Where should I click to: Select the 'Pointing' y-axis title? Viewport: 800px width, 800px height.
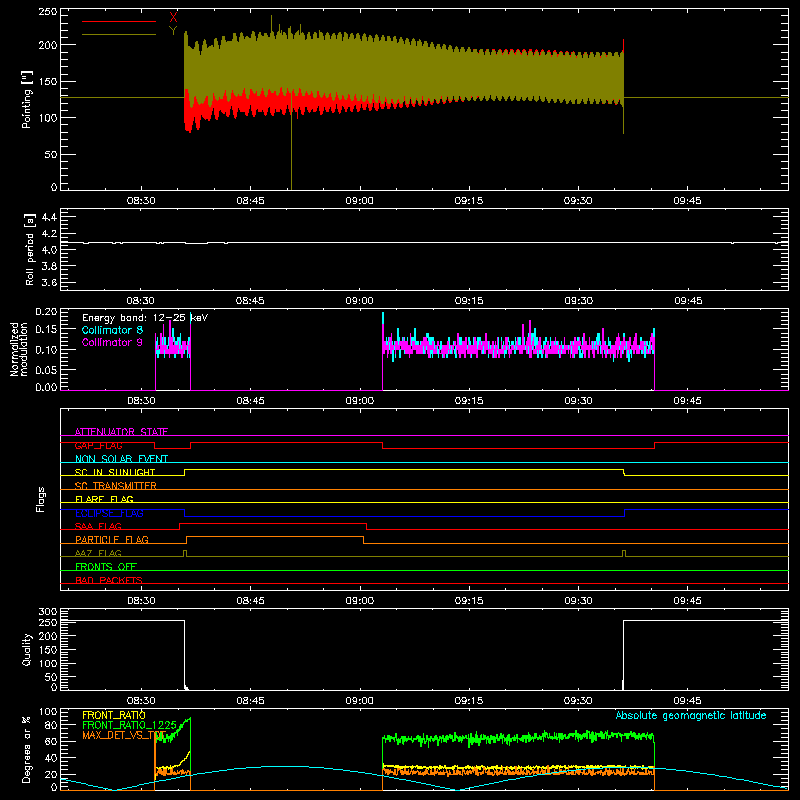pos(27,99)
